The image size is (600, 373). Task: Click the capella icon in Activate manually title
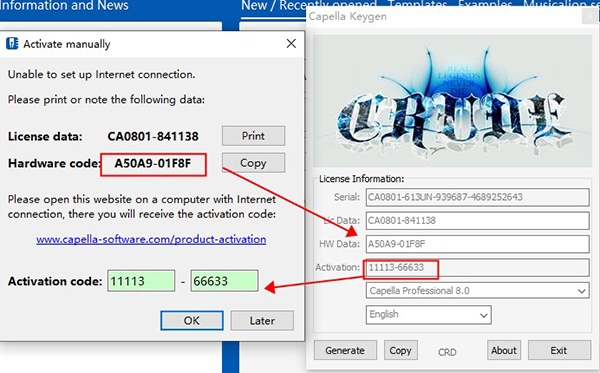click(12, 44)
